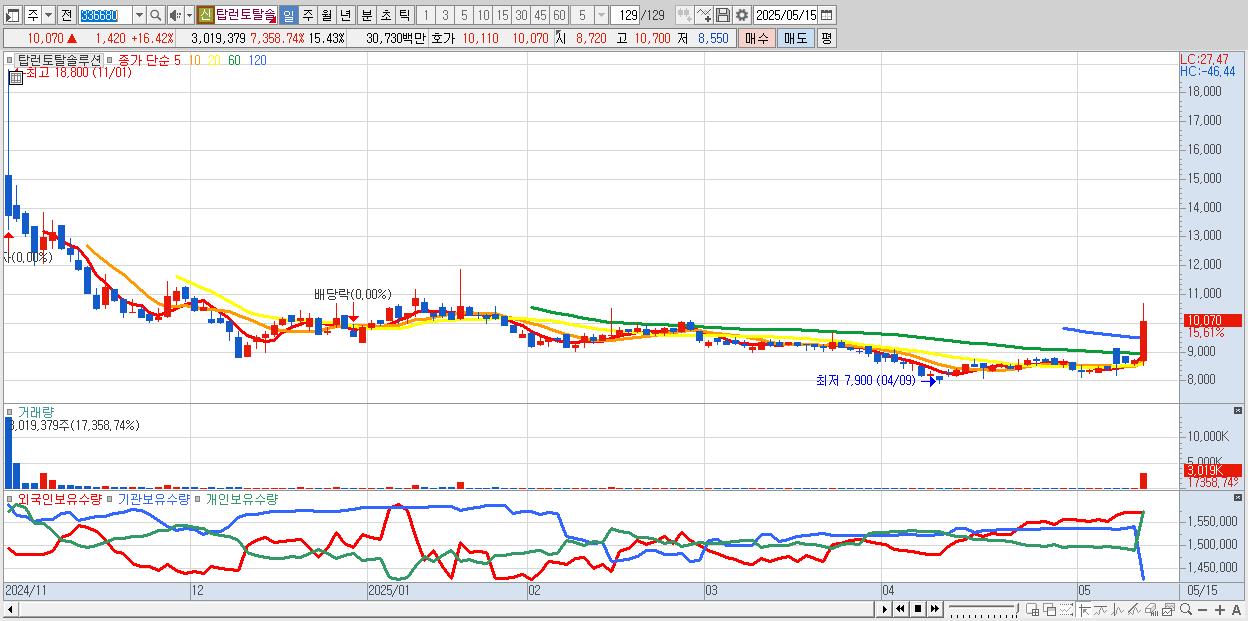
Task: Click the magnifier zoom icon in bottom bar
Action: (x=1186, y=609)
